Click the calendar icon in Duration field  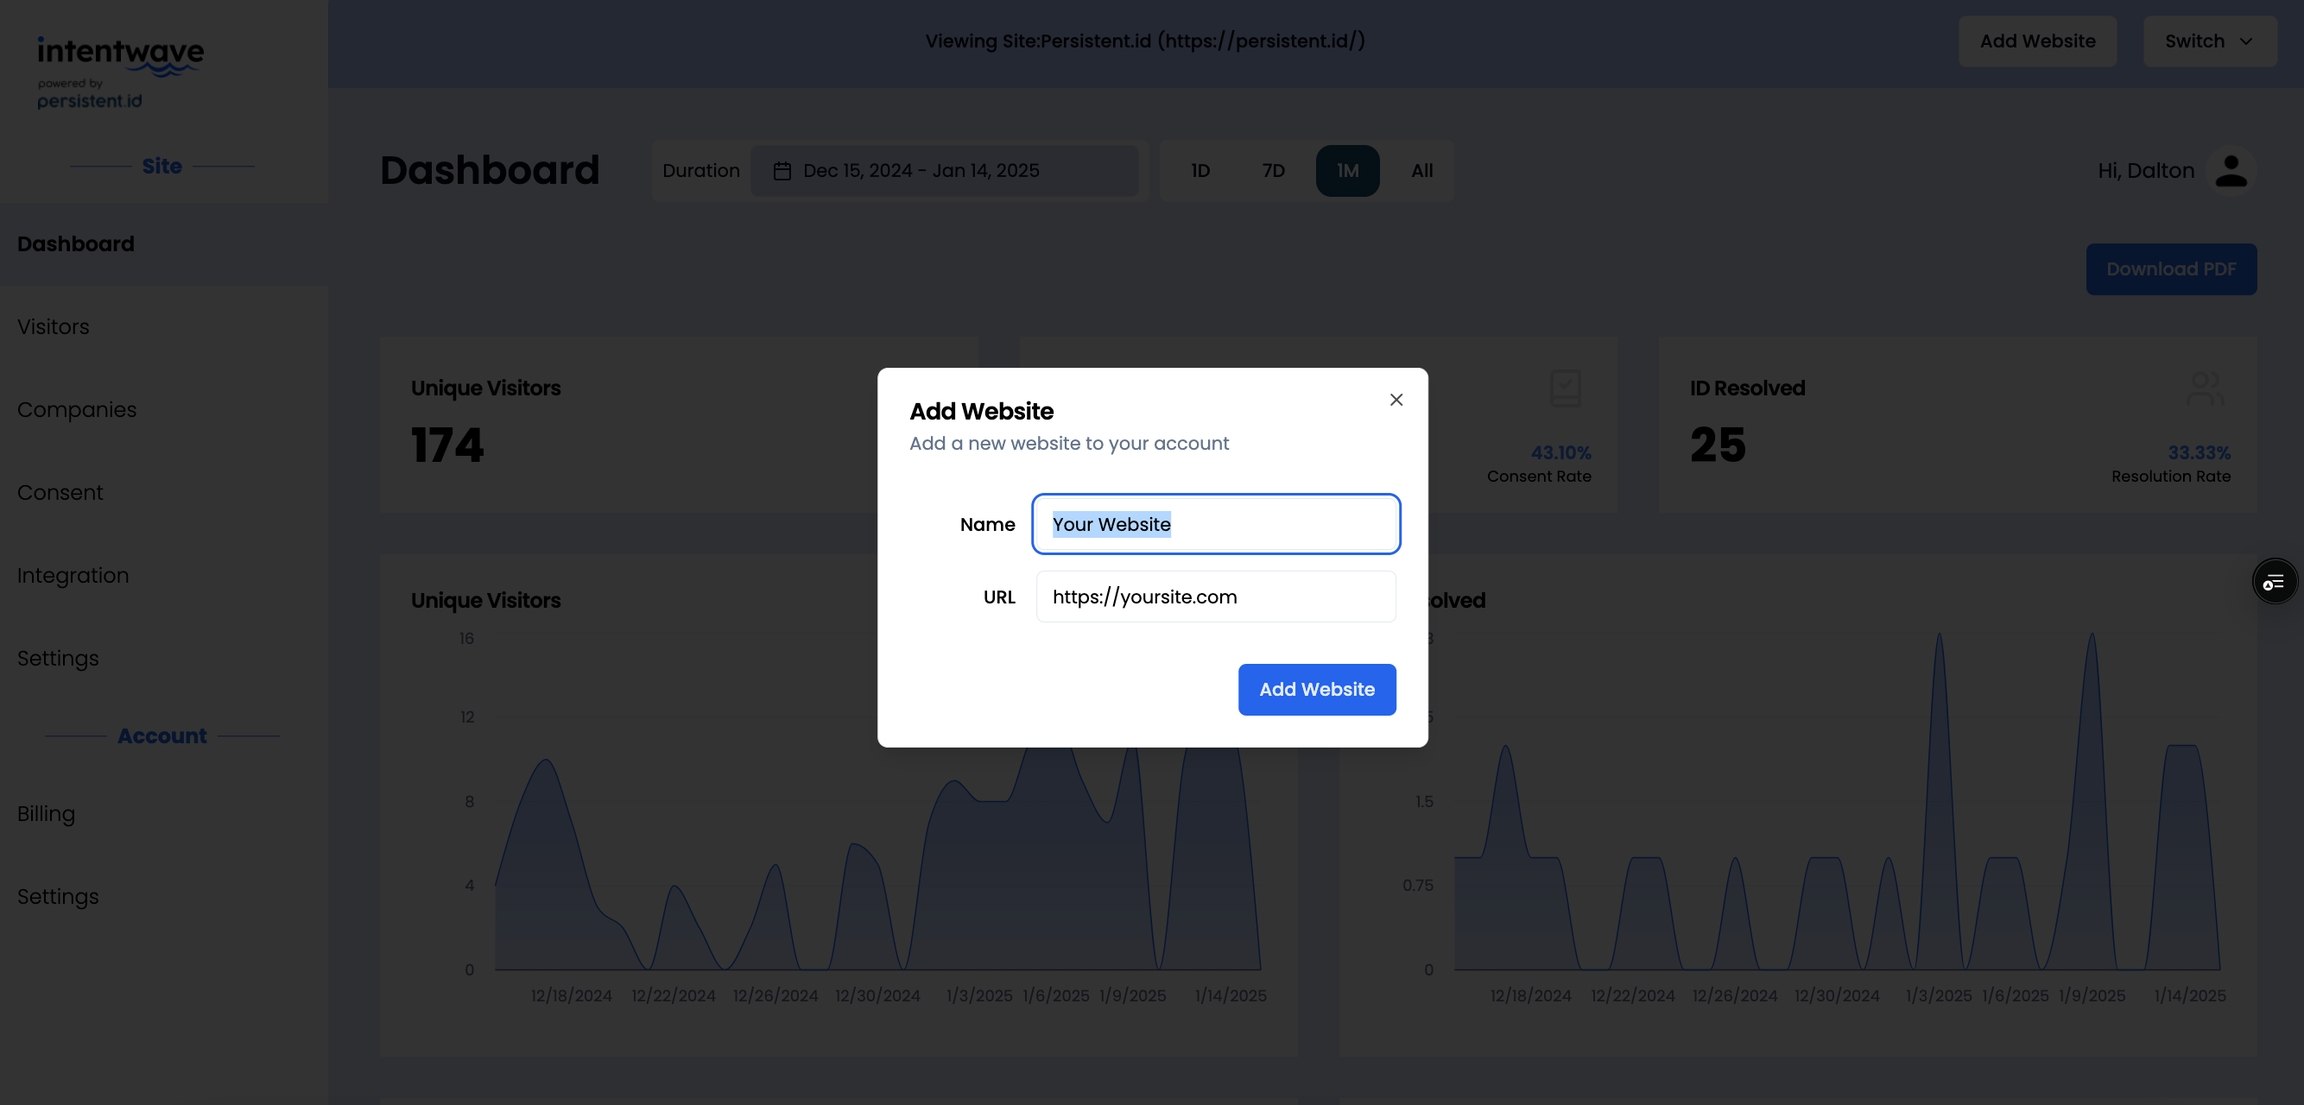(782, 171)
